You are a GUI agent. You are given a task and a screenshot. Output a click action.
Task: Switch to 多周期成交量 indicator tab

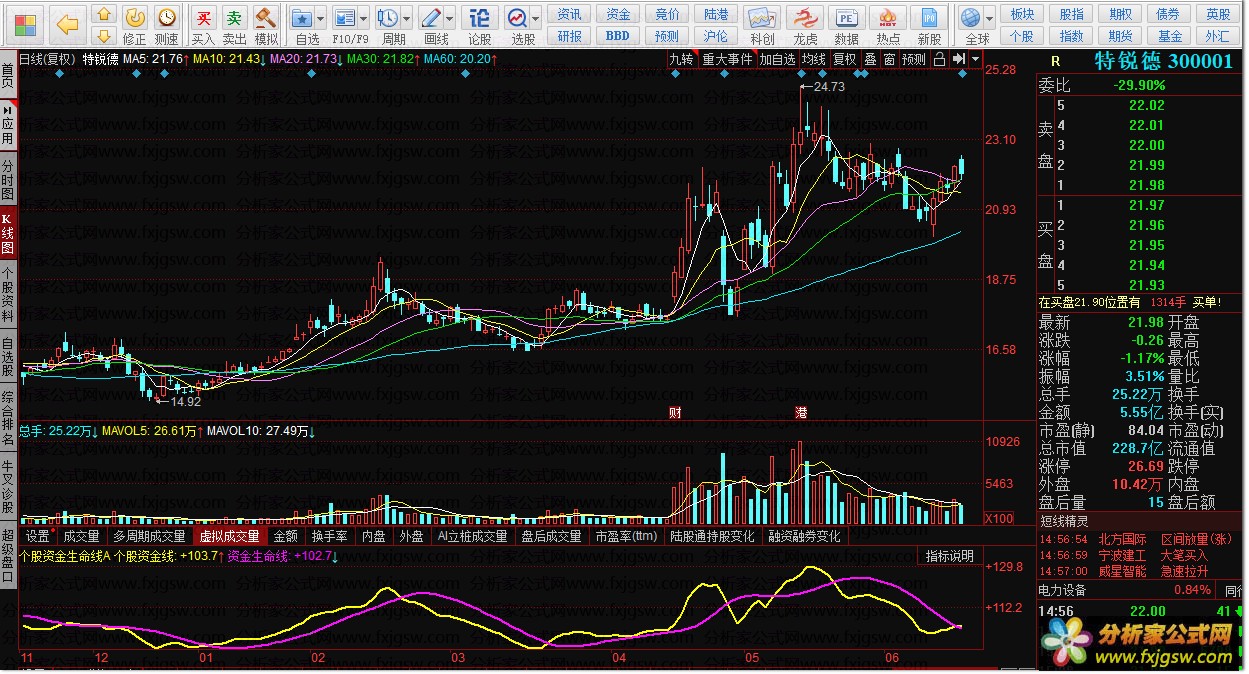[x=149, y=536]
